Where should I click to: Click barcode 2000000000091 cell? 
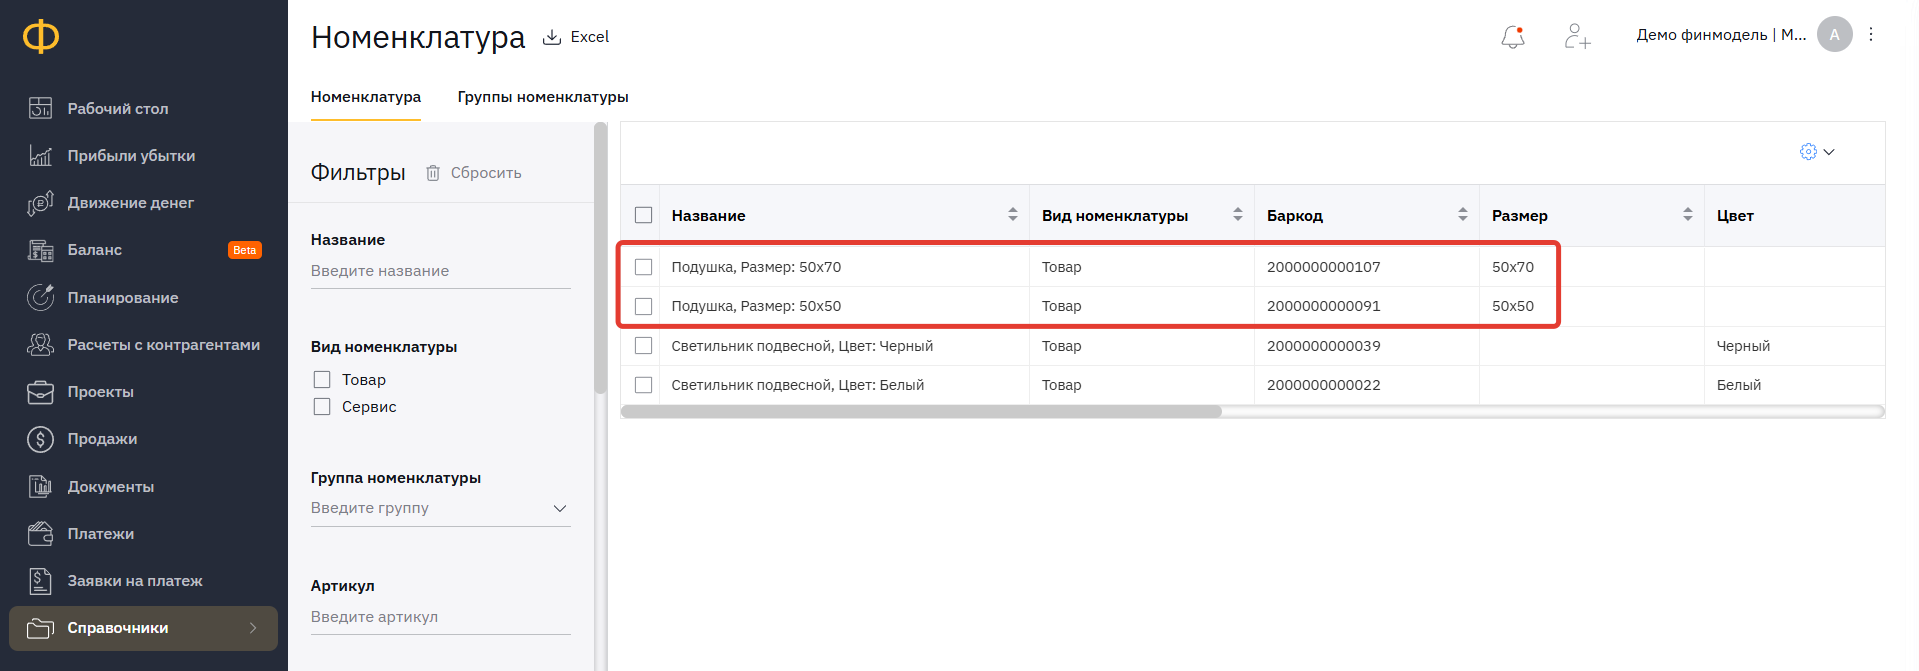(x=1323, y=306)
